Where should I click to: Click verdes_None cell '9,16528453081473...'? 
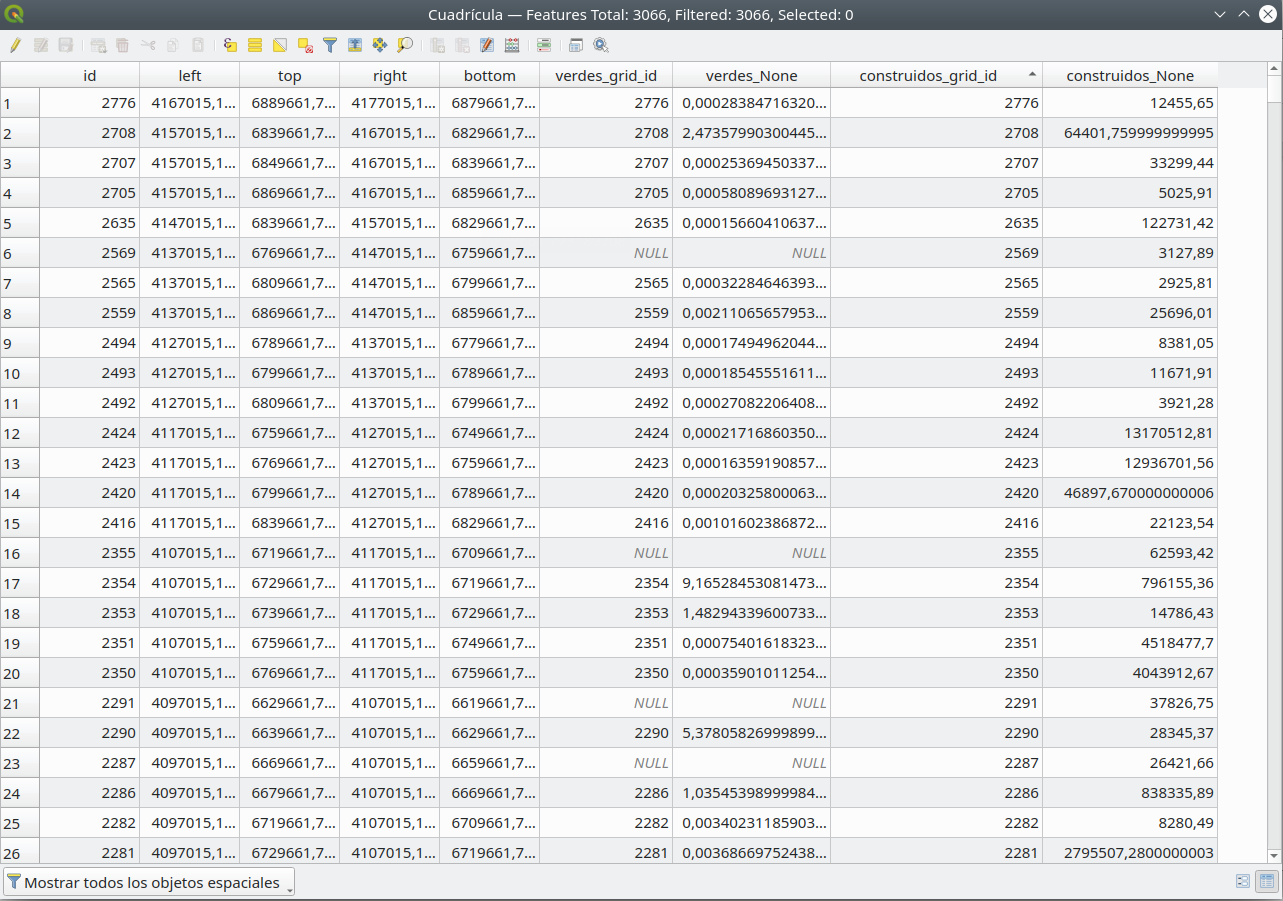752,583
